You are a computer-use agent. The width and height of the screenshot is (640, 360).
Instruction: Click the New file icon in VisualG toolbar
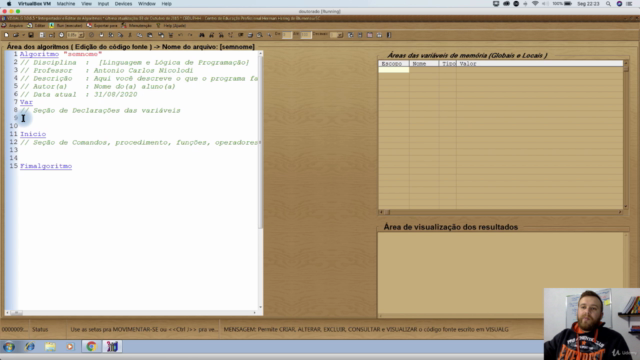6,35
